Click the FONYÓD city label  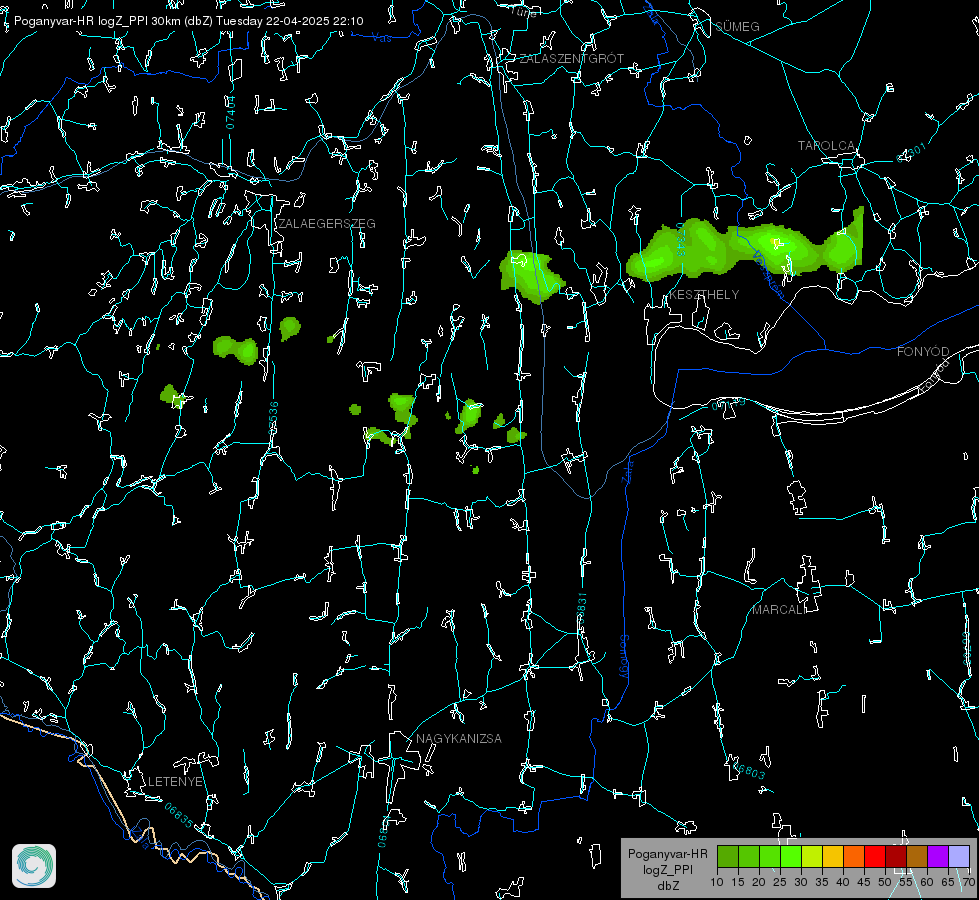(923, 352)
